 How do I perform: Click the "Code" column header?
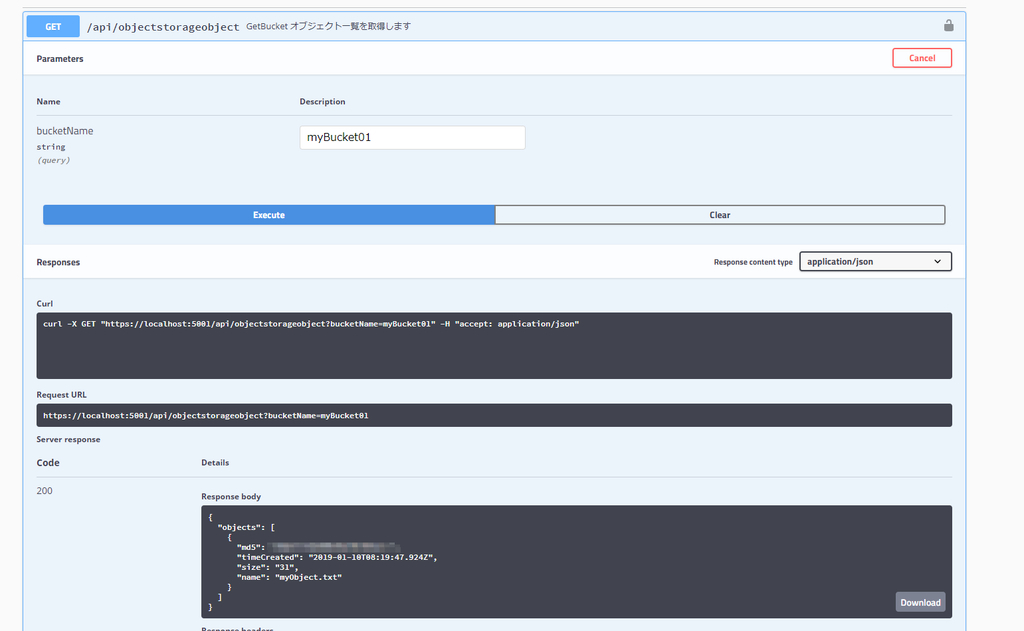point(48,462)
